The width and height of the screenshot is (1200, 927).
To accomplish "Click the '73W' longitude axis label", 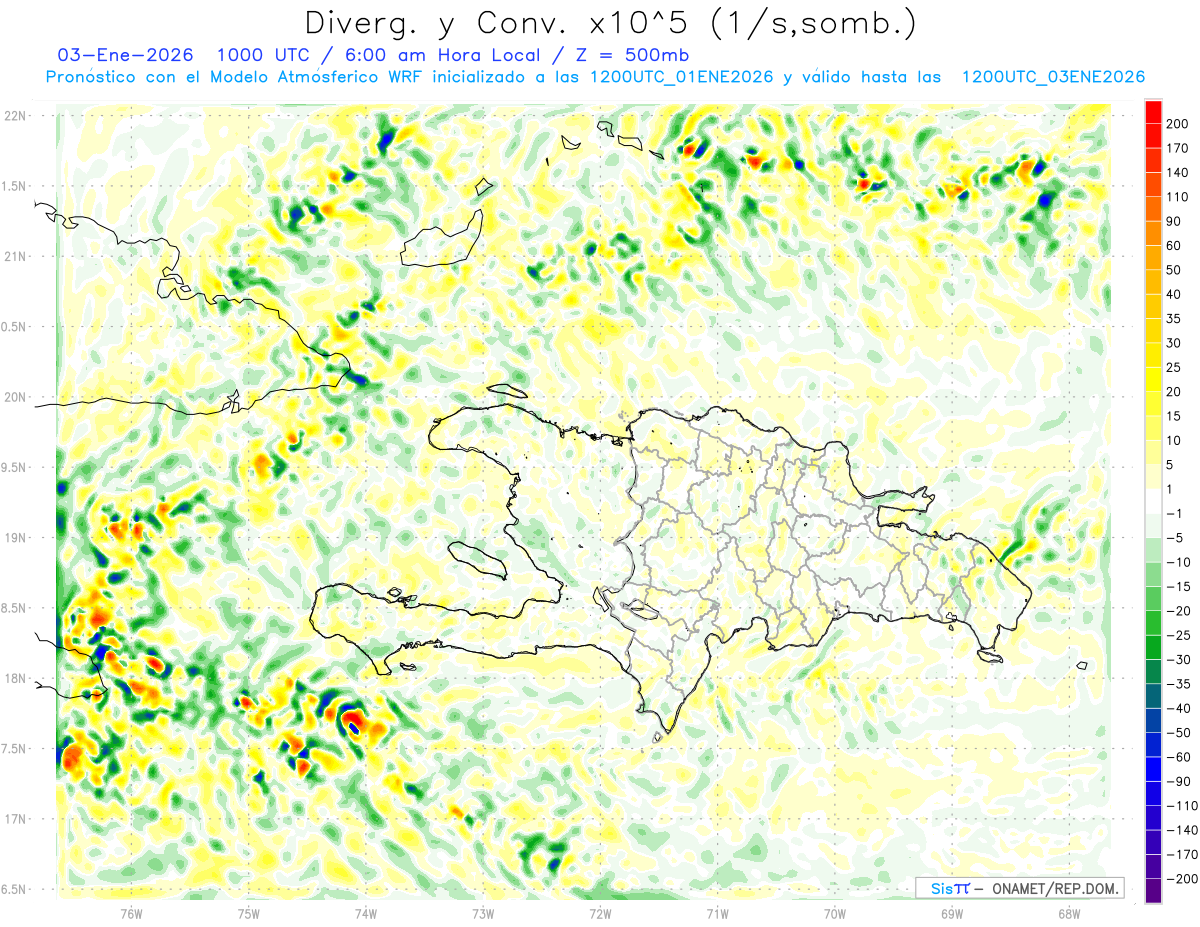I will (x=482, y=914).
